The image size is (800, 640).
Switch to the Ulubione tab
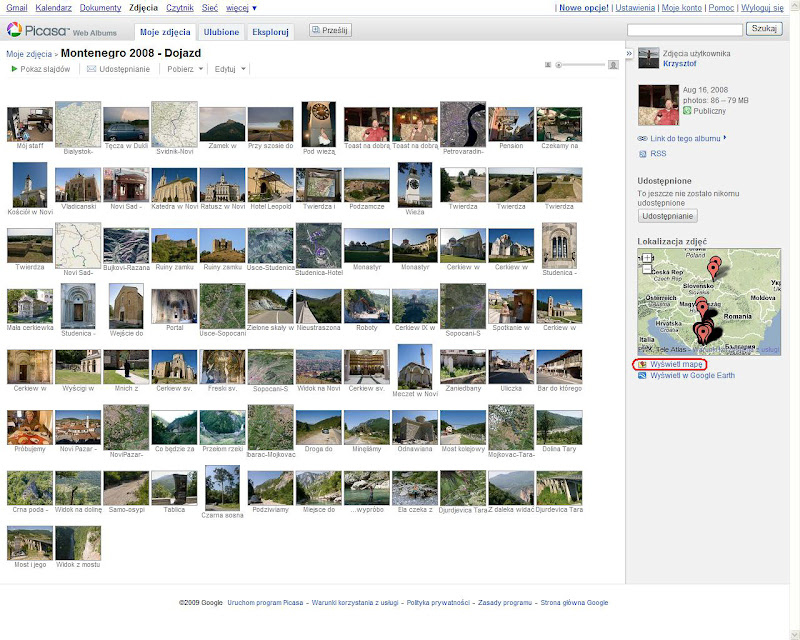click(x=222, y=32)
